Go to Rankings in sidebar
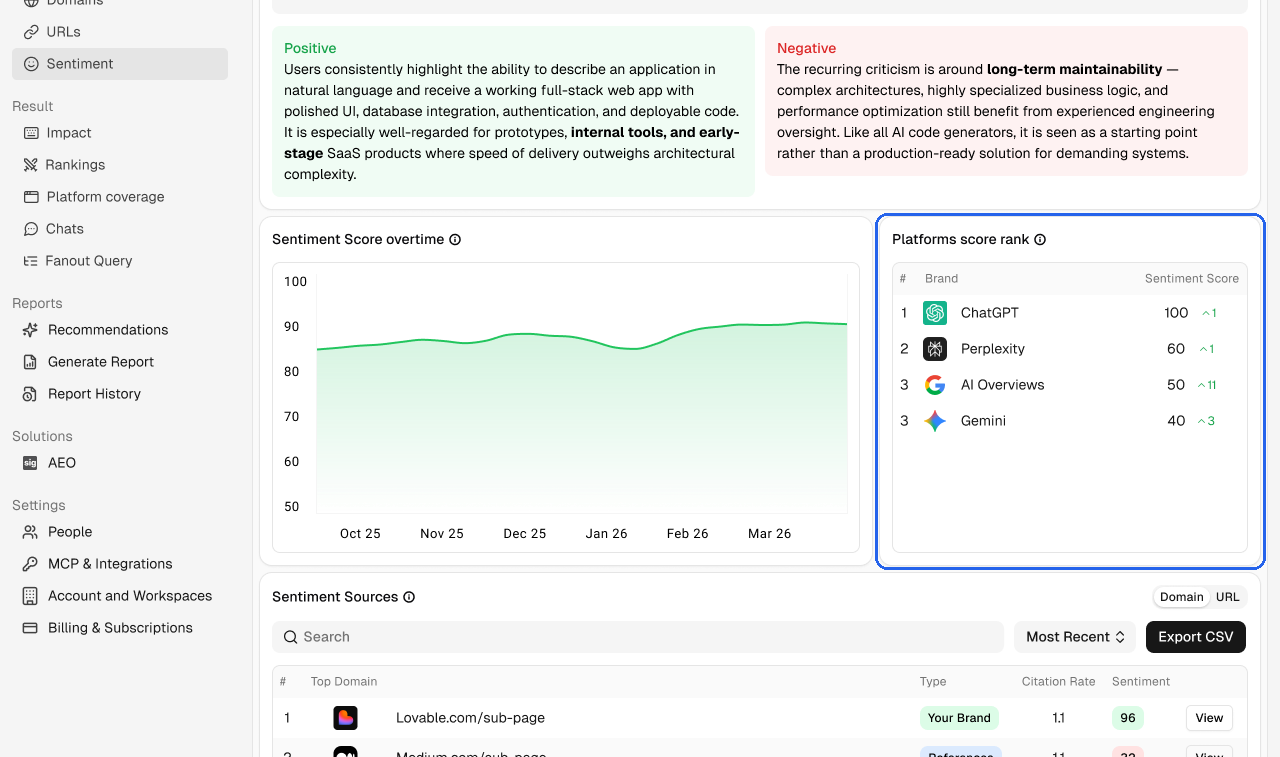Viewport: 1280px width, 757px height. click(75, 165)
